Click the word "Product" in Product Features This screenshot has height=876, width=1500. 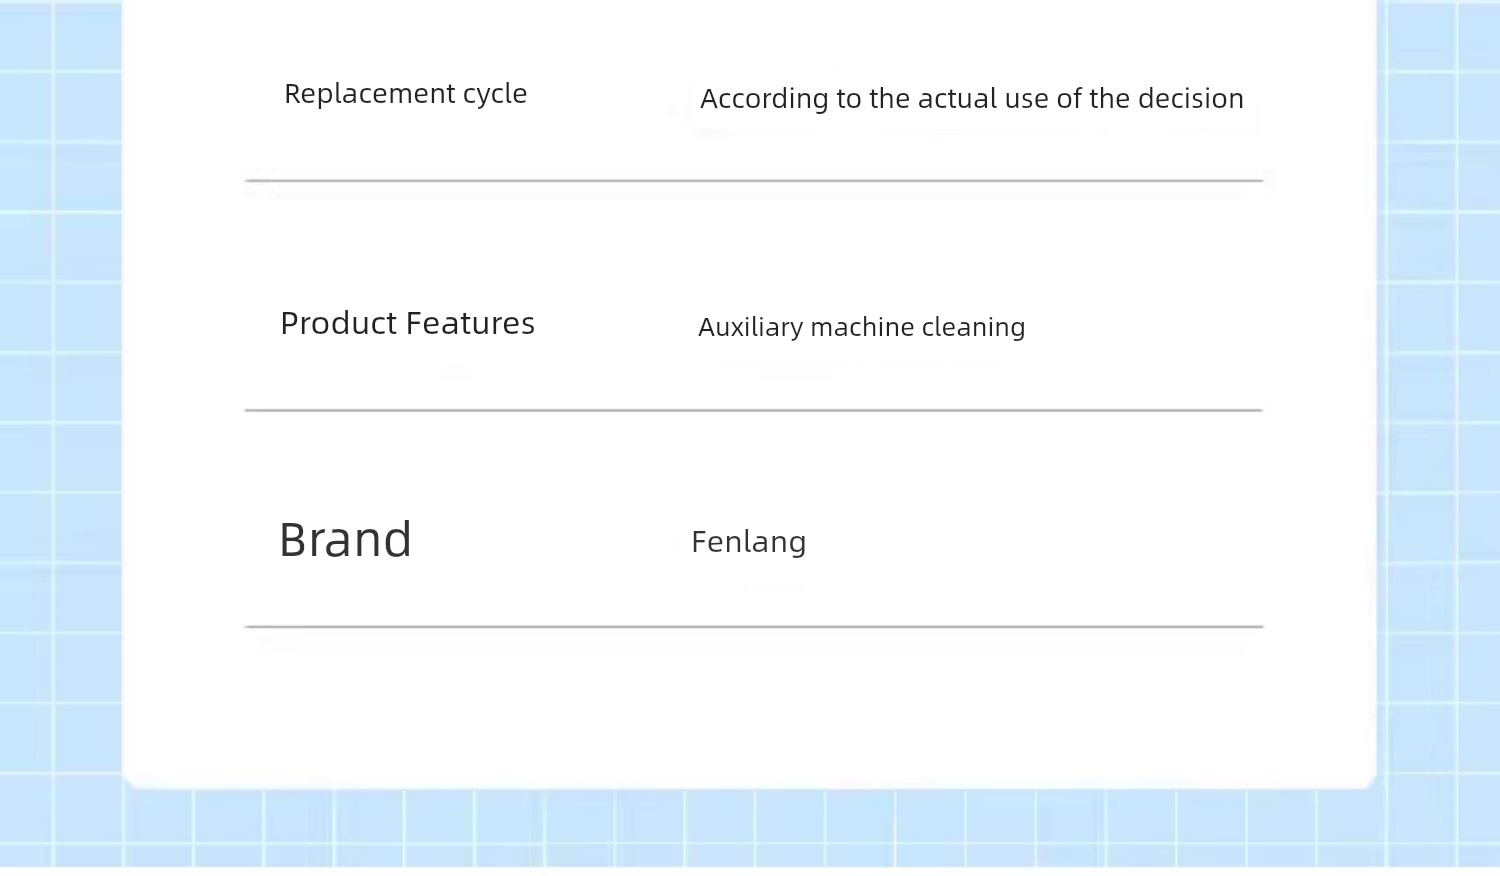pyautogui.click(x=339, y=323)
